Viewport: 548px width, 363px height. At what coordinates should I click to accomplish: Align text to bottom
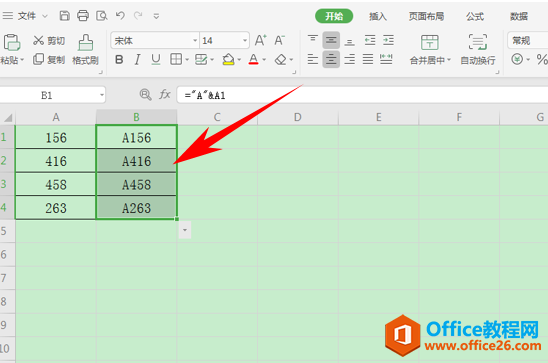349,41
